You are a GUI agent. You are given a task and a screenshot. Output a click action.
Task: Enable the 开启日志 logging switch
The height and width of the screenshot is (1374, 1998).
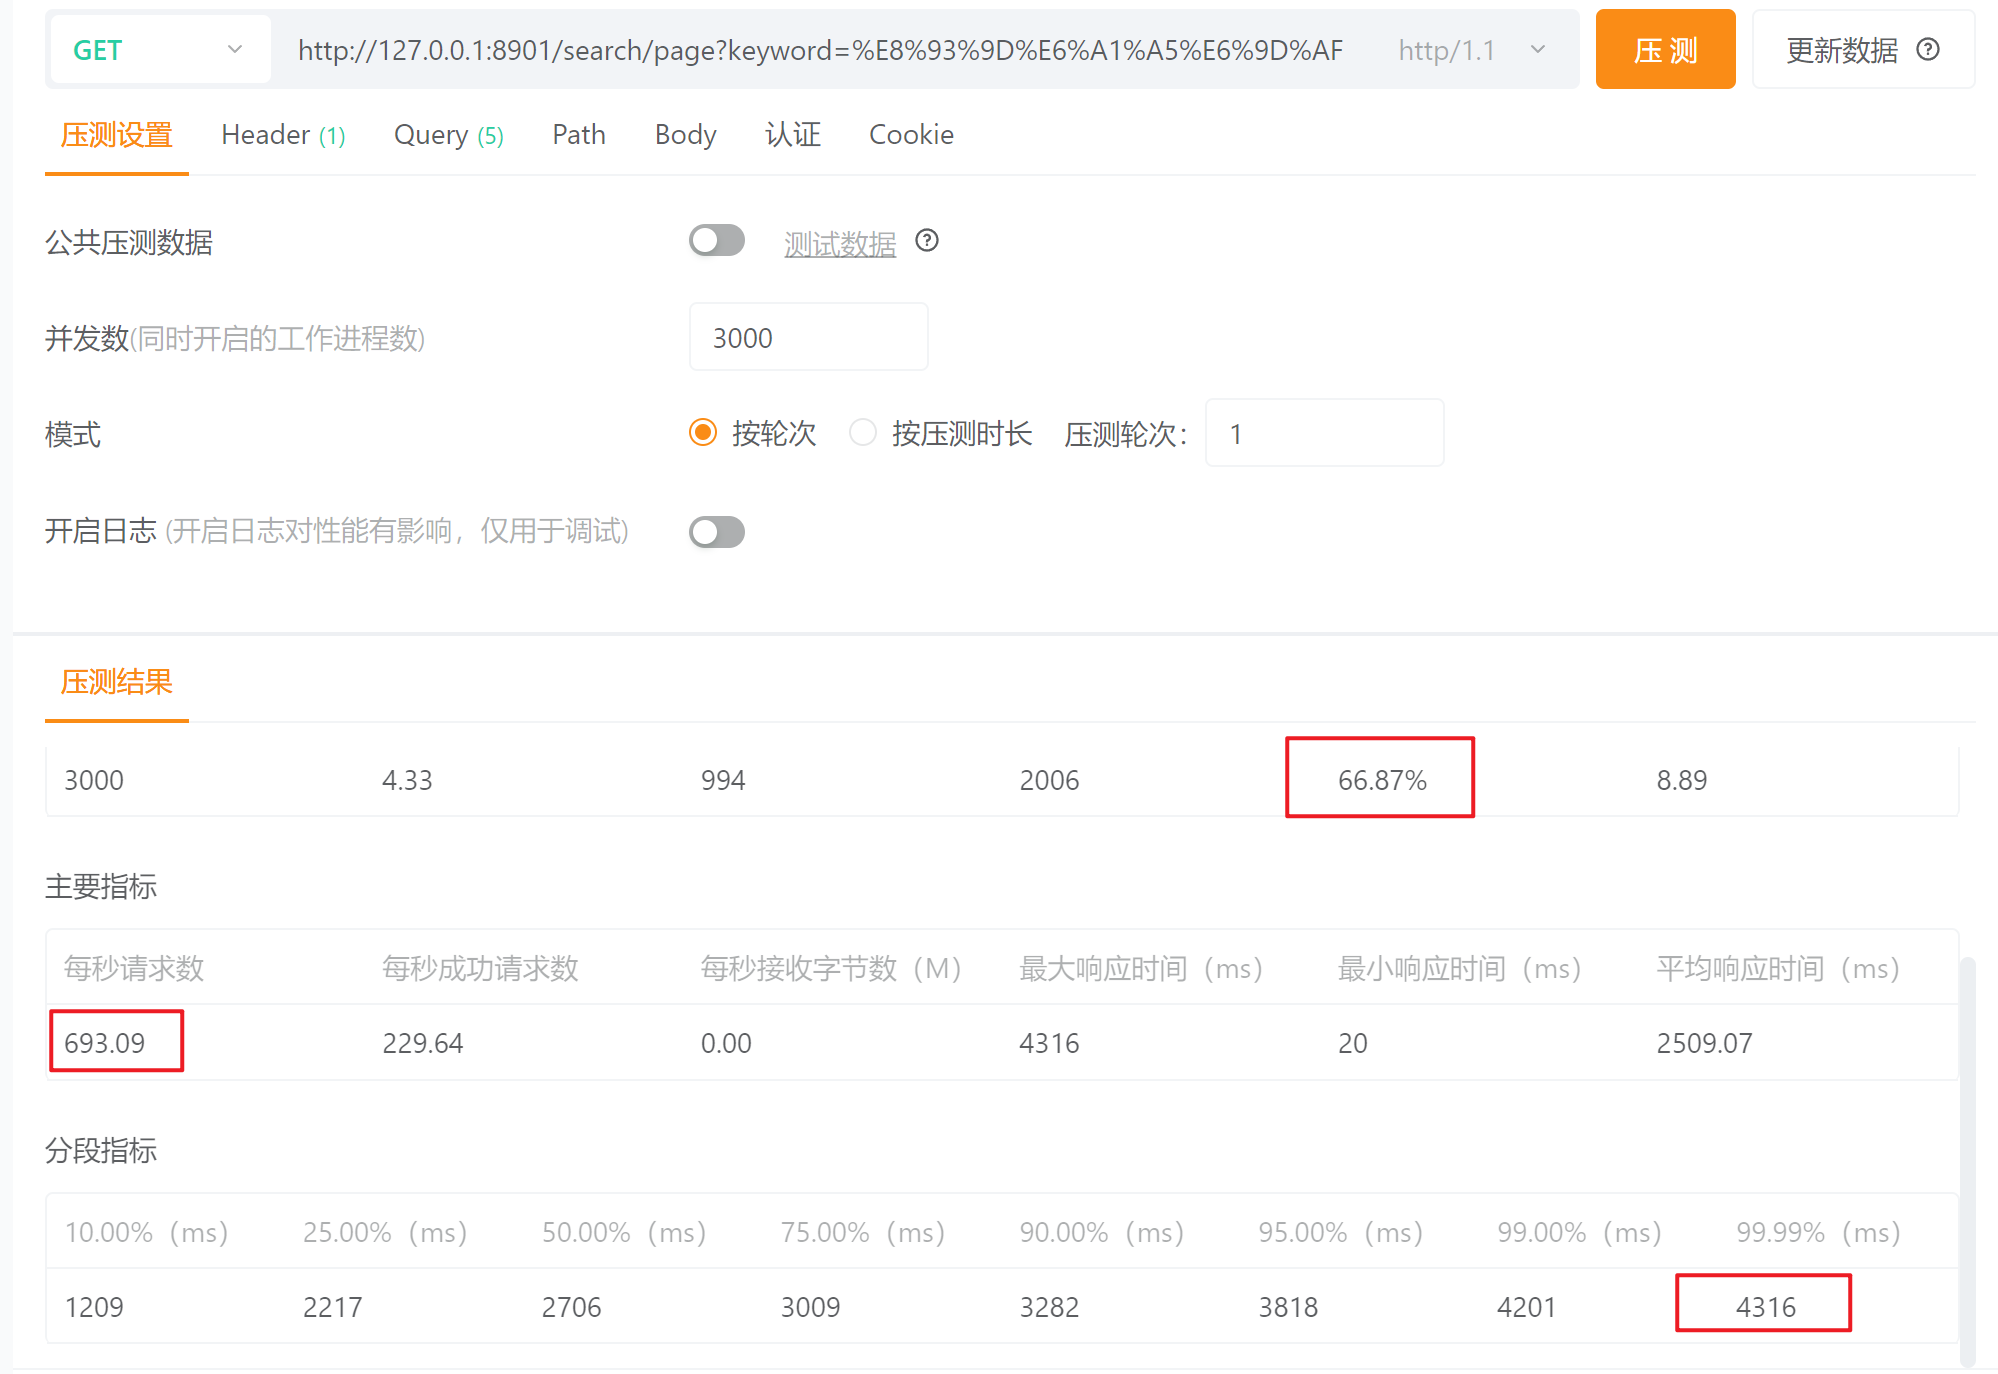[716, 532]
